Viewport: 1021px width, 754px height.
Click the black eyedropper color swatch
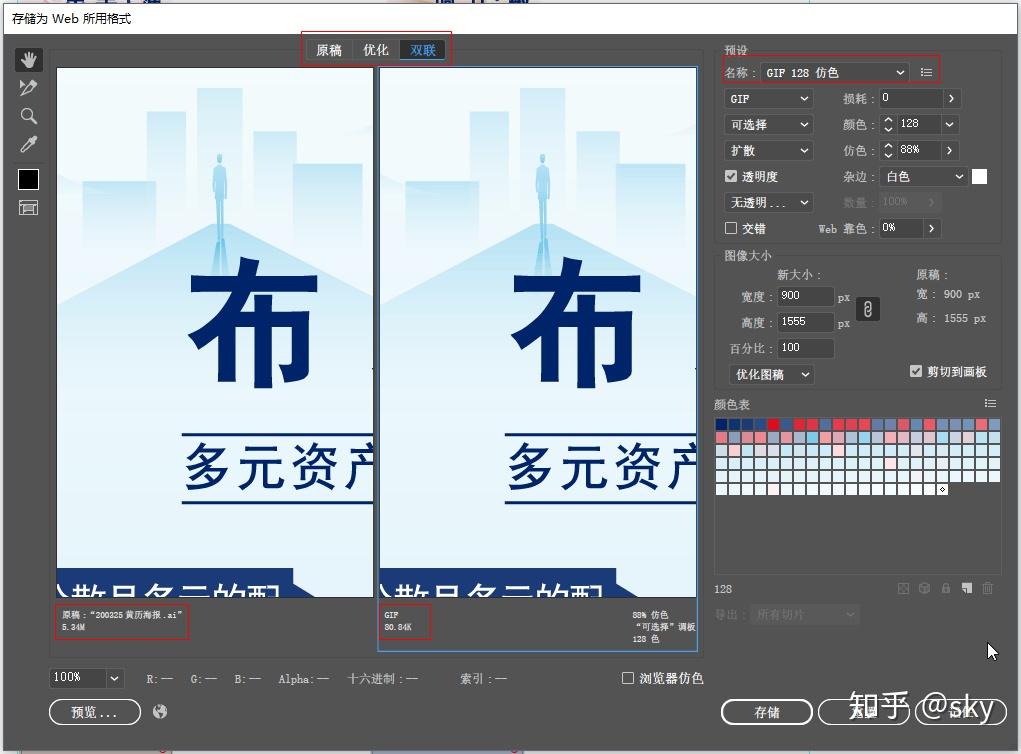coord(28,179)
